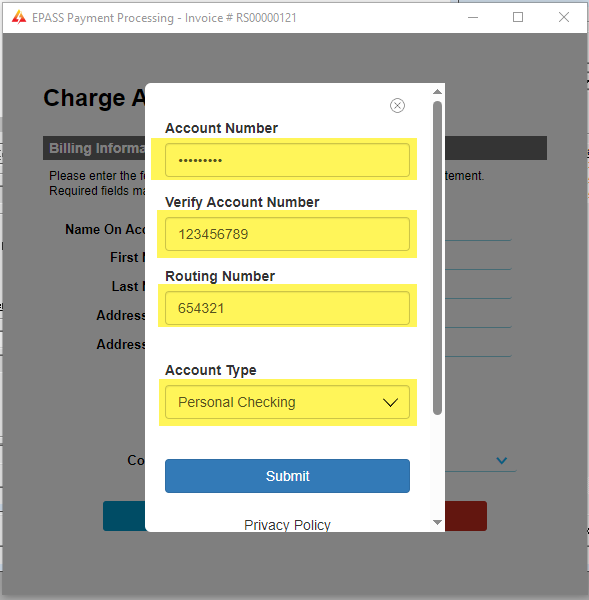Submit the bank account details
The height and width of the screenshot is (600, 589).
(287, 476)
